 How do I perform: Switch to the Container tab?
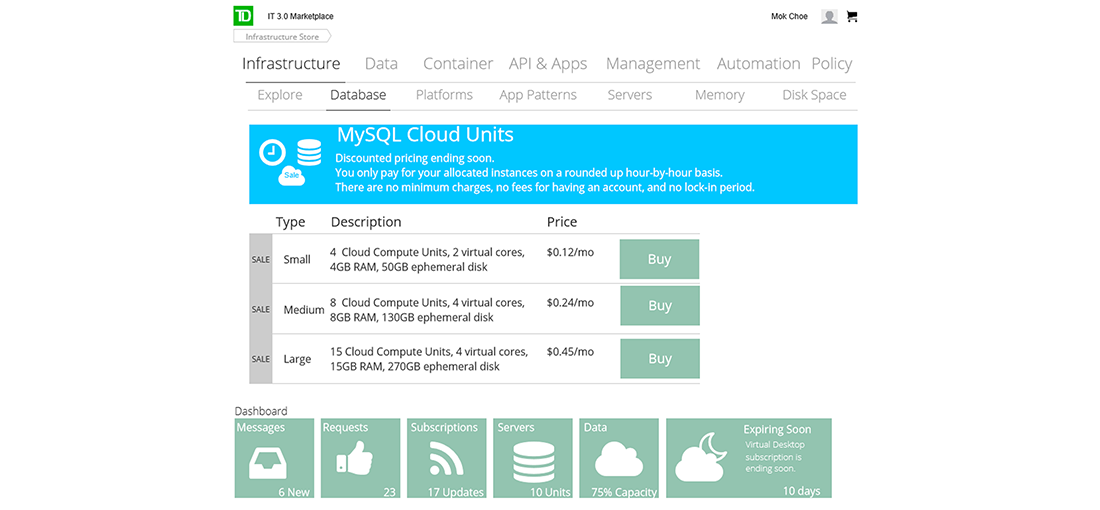(458, 64)
